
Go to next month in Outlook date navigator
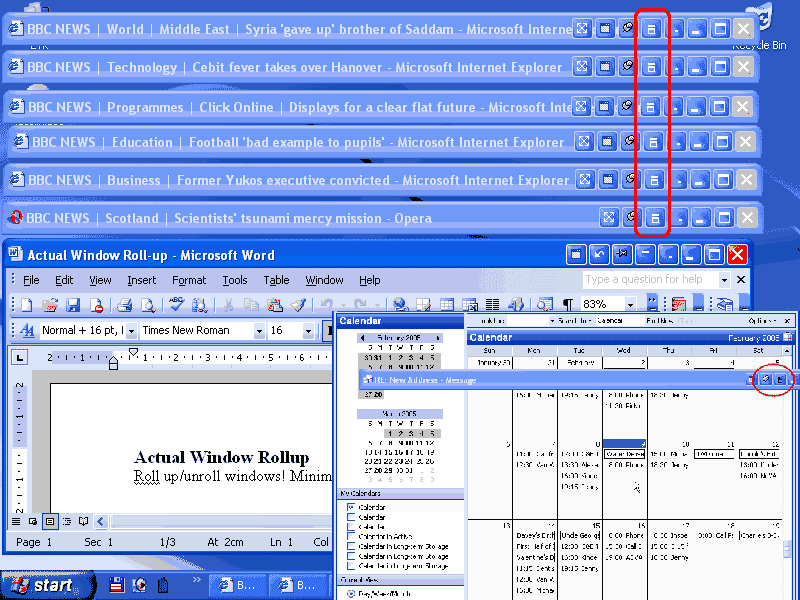[438, 338]
